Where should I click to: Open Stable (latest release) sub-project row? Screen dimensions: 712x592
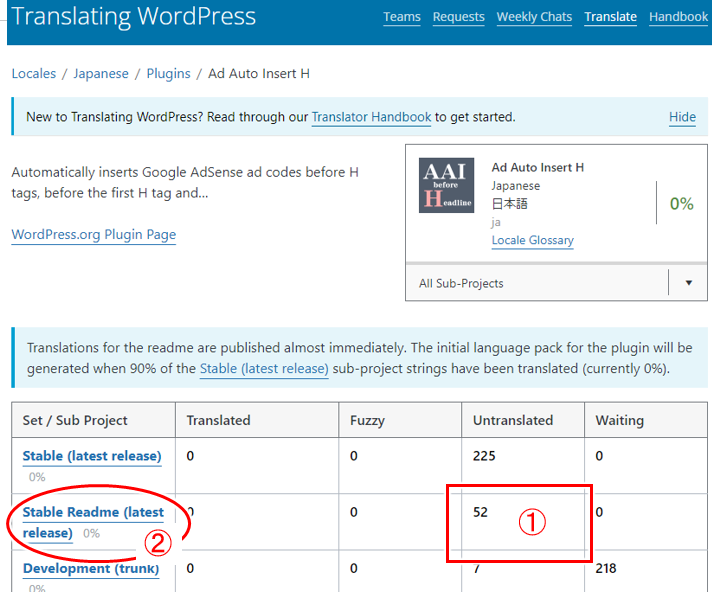point(92,456)
